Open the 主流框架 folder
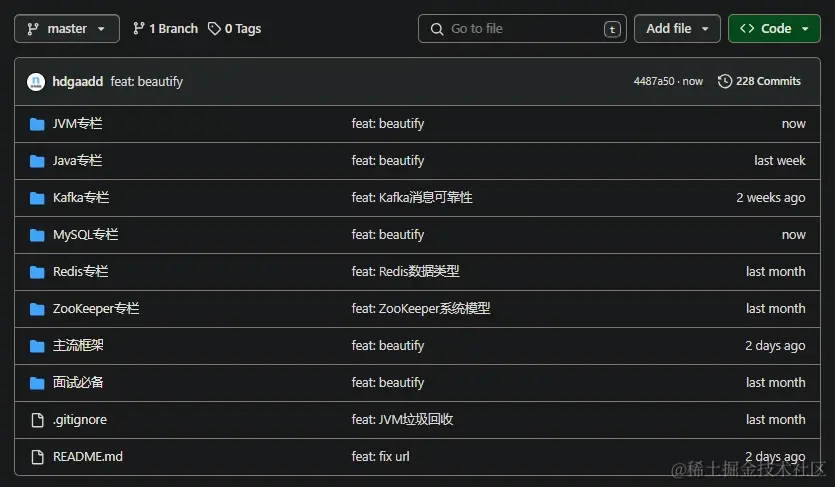The image size is (835, 487). (x=78, y=346)
